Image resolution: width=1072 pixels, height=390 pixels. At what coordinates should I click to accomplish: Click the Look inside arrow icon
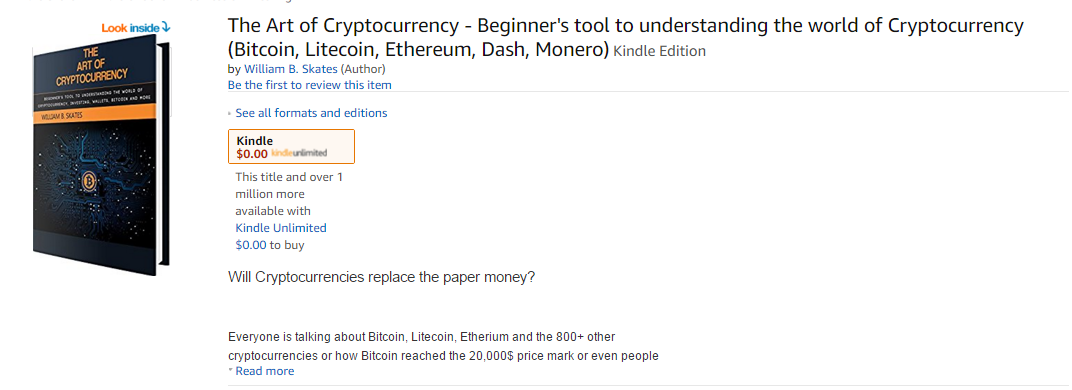[x=166, y=28]
